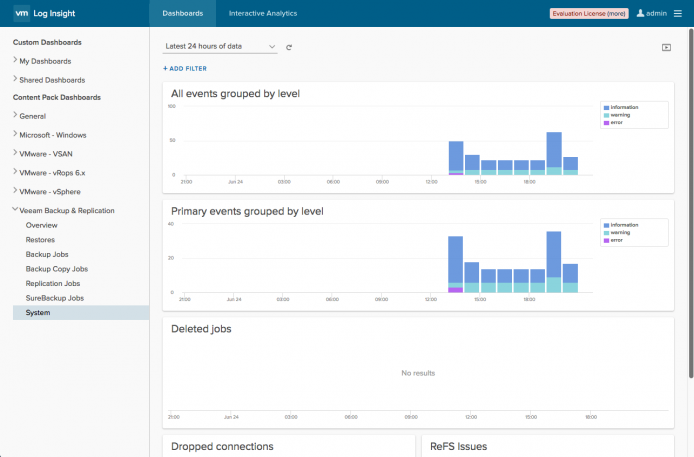The height and width of the screenshot is (457, 694).
Task: Select the Overview dashboard item
Action: coord(42,225)
